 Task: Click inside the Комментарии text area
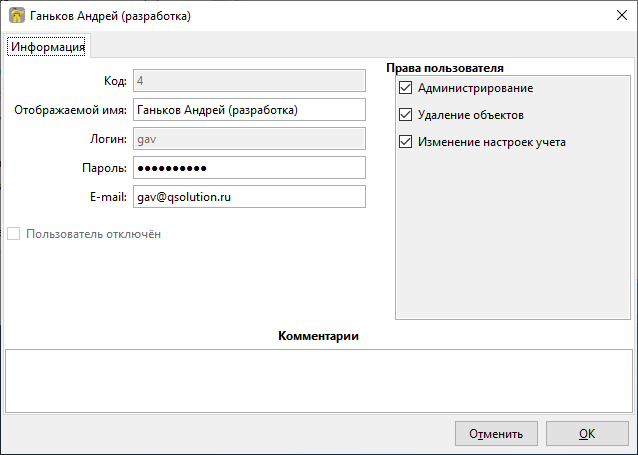[318, 378]
